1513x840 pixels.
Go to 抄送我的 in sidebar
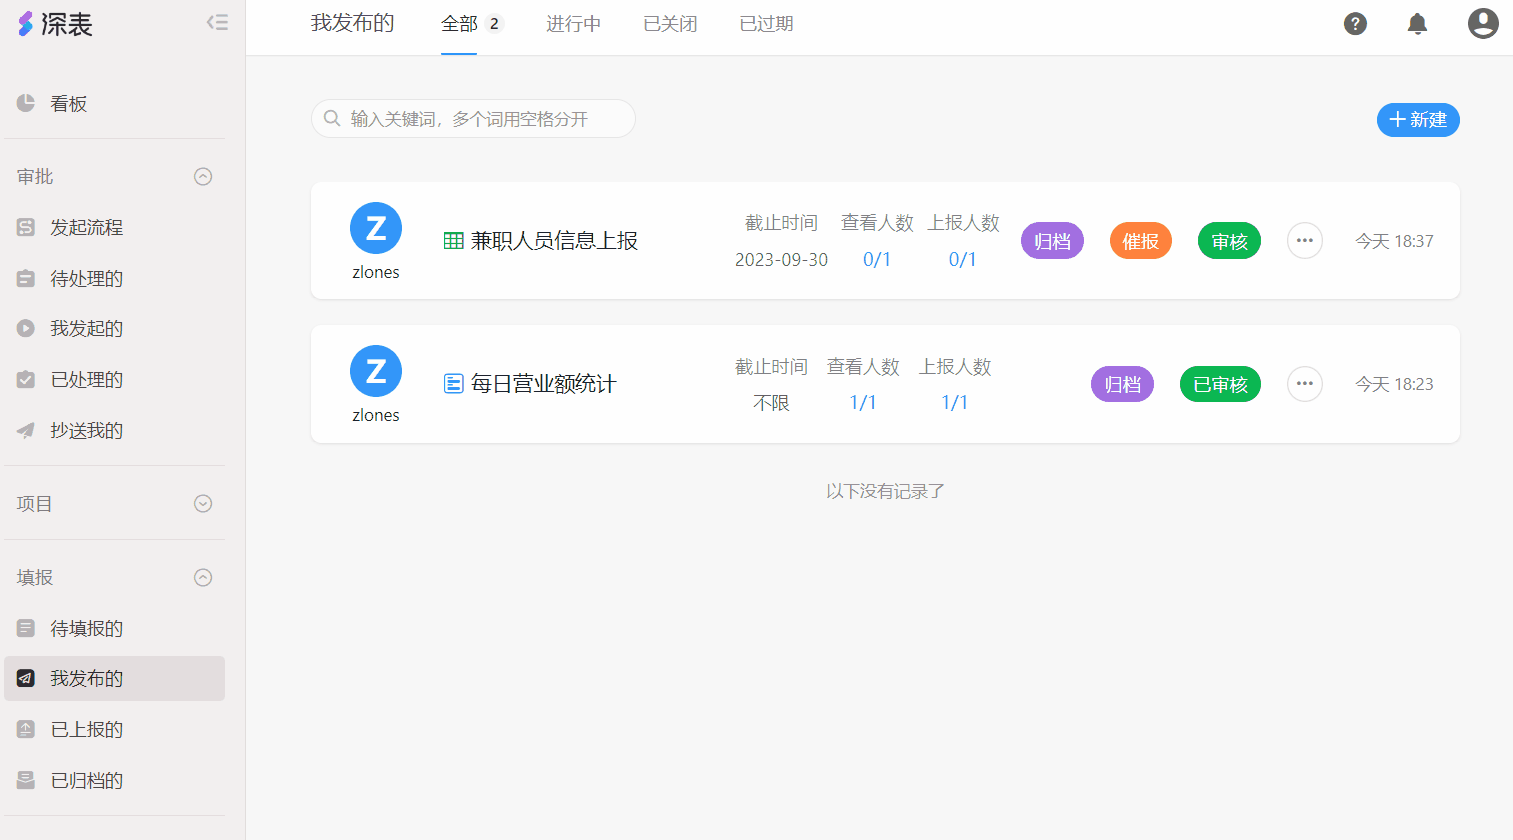coord(86,431)
